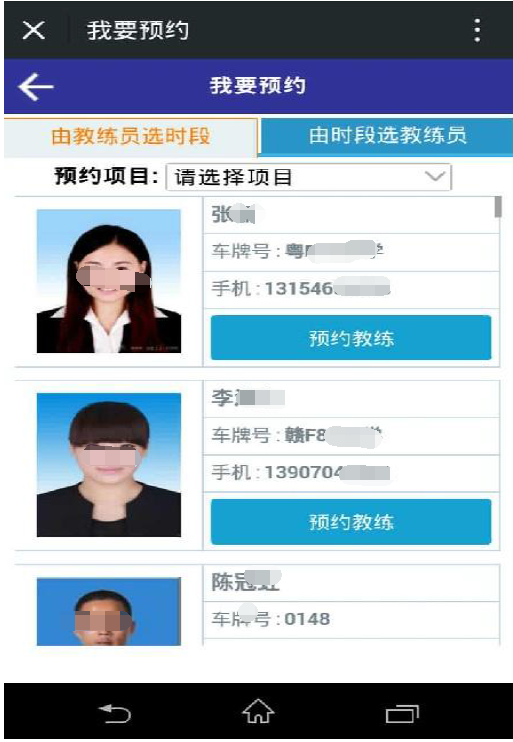Select the first coach's portrait photo
The height and width of the screenshot is (742, 513).
coord(109,282)
